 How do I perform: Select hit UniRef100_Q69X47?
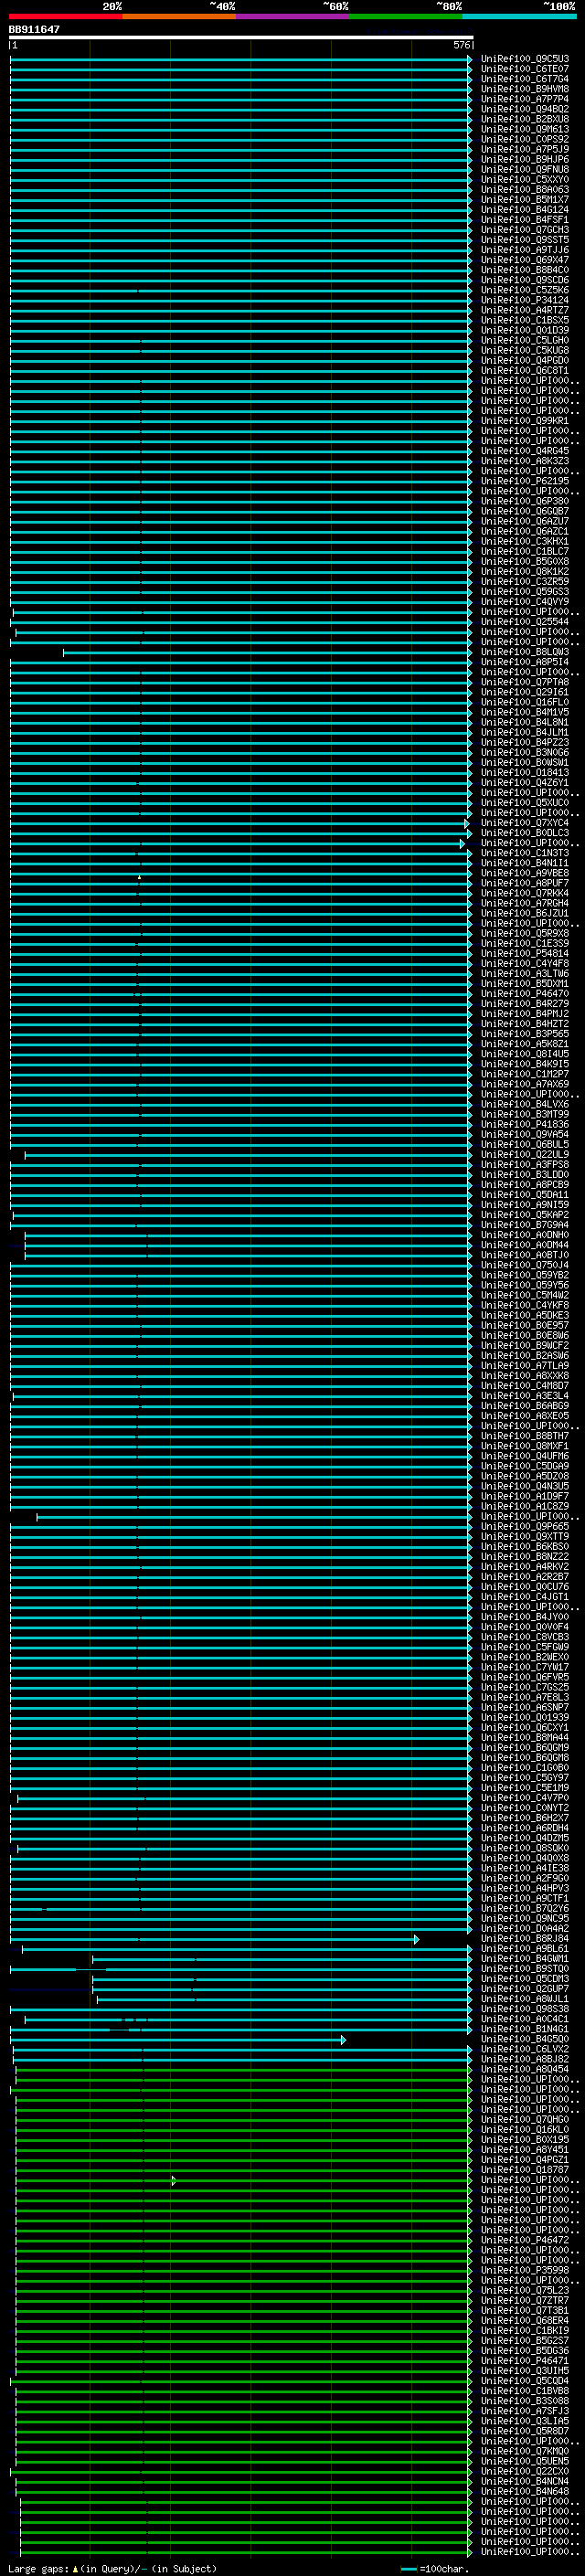[525, 260]
